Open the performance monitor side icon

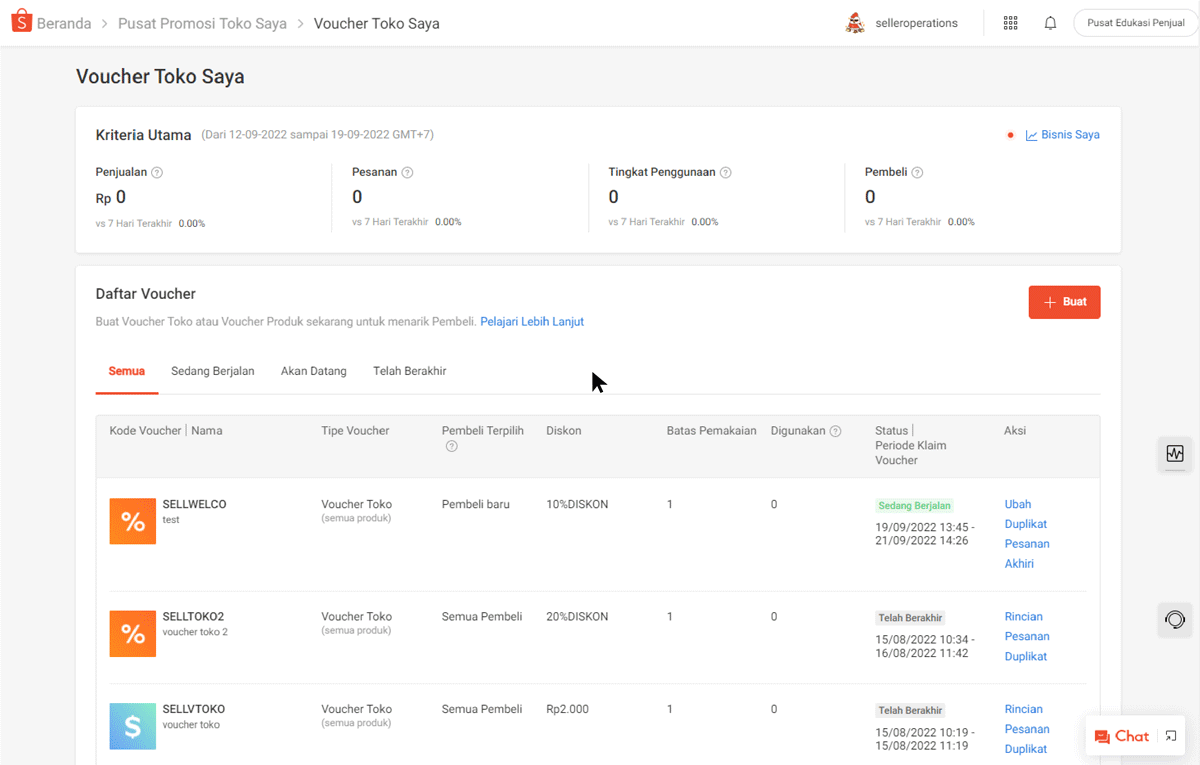1175,454
